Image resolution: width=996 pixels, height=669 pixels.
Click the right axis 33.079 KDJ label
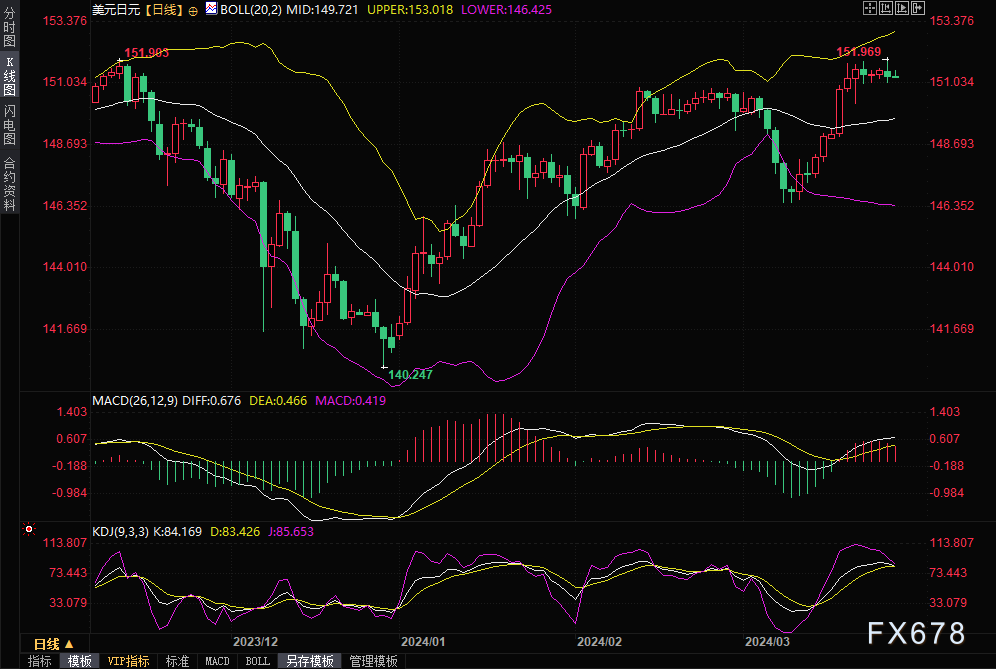(948, 602)
